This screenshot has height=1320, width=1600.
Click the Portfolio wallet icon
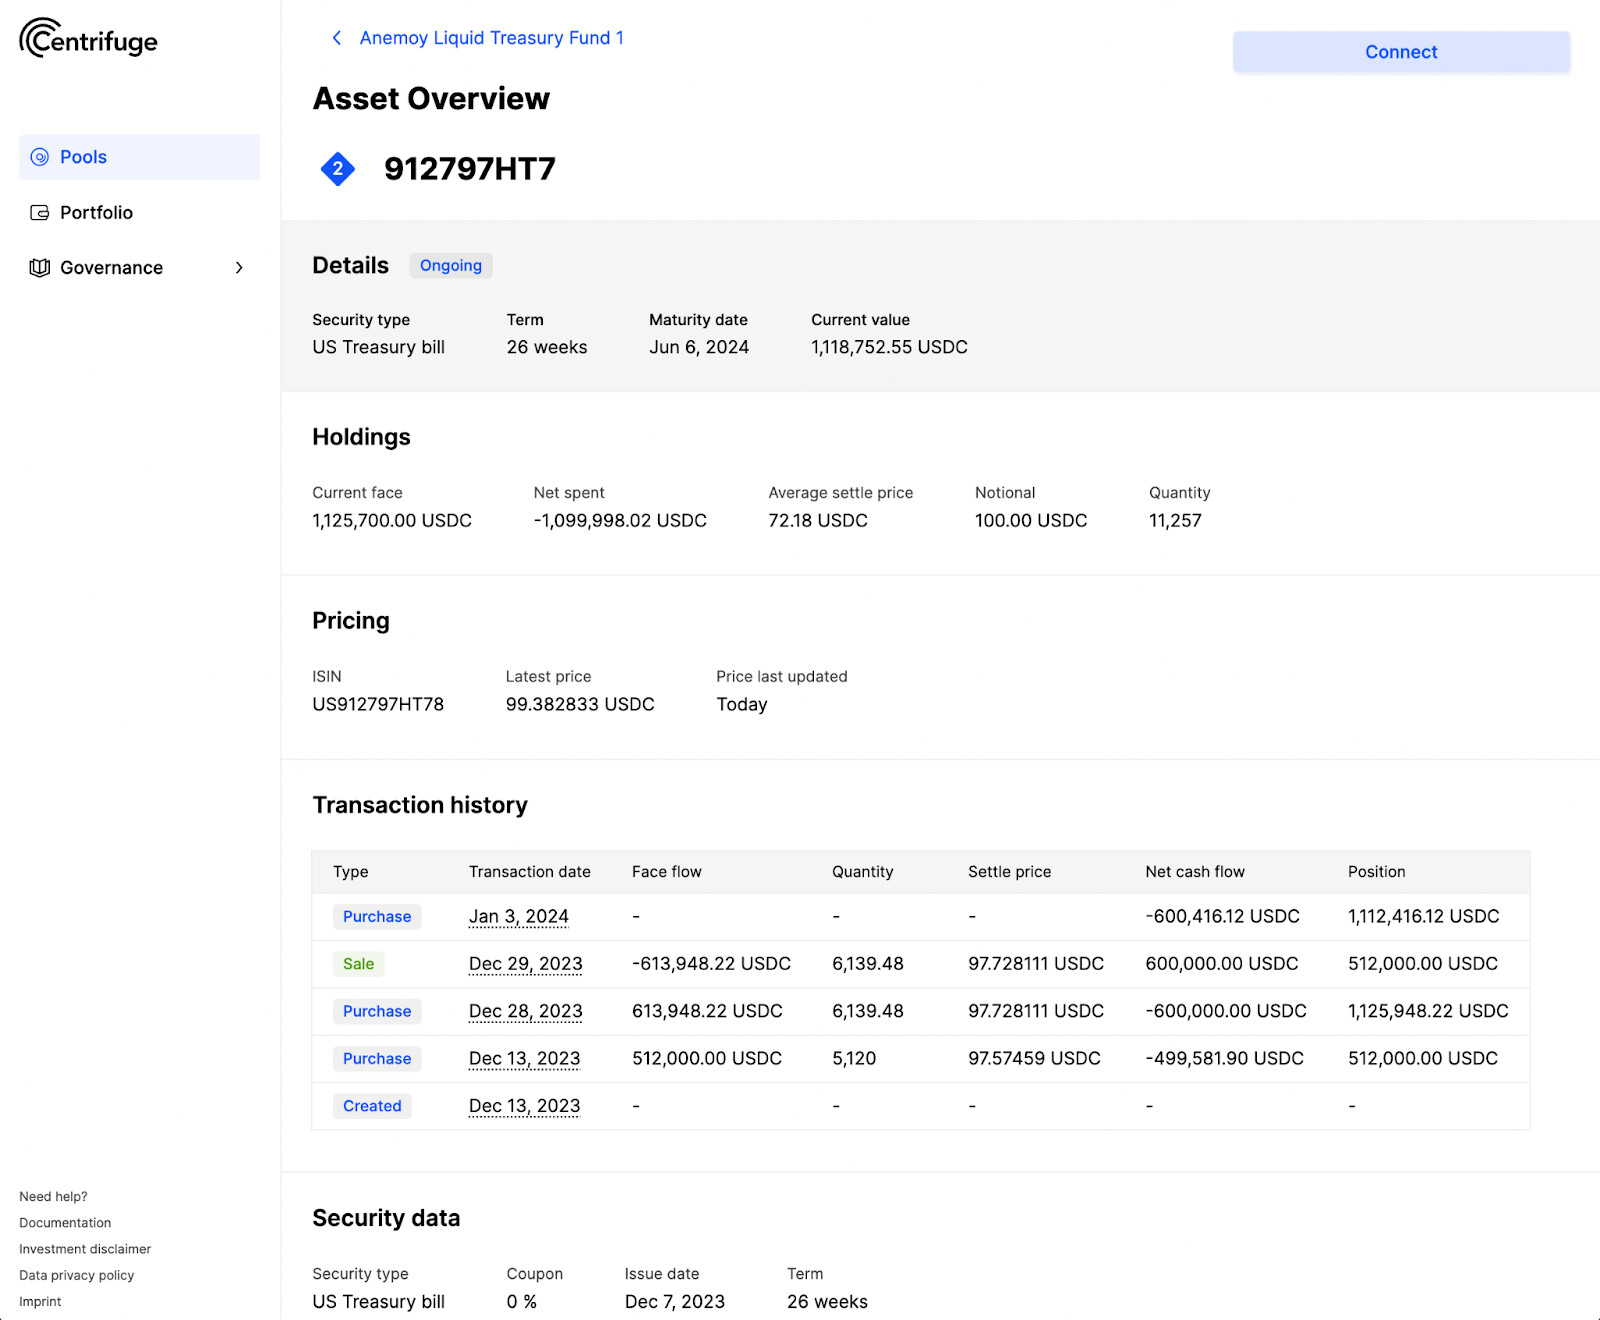click(40, 212)
